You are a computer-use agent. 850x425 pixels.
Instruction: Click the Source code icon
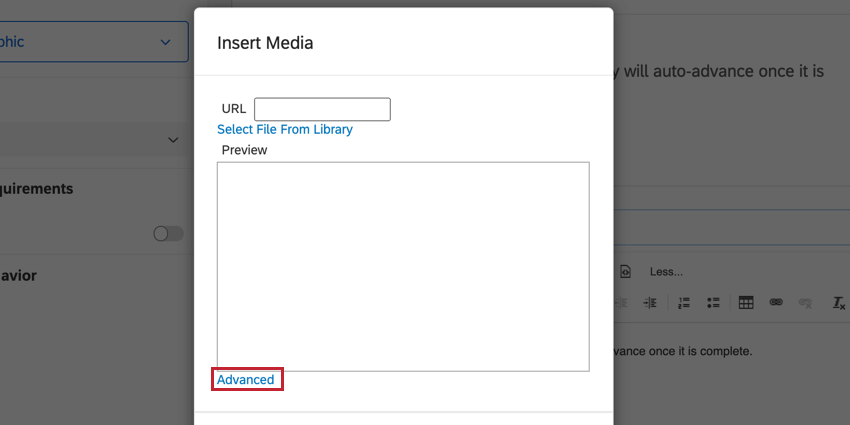click(625, 272)
